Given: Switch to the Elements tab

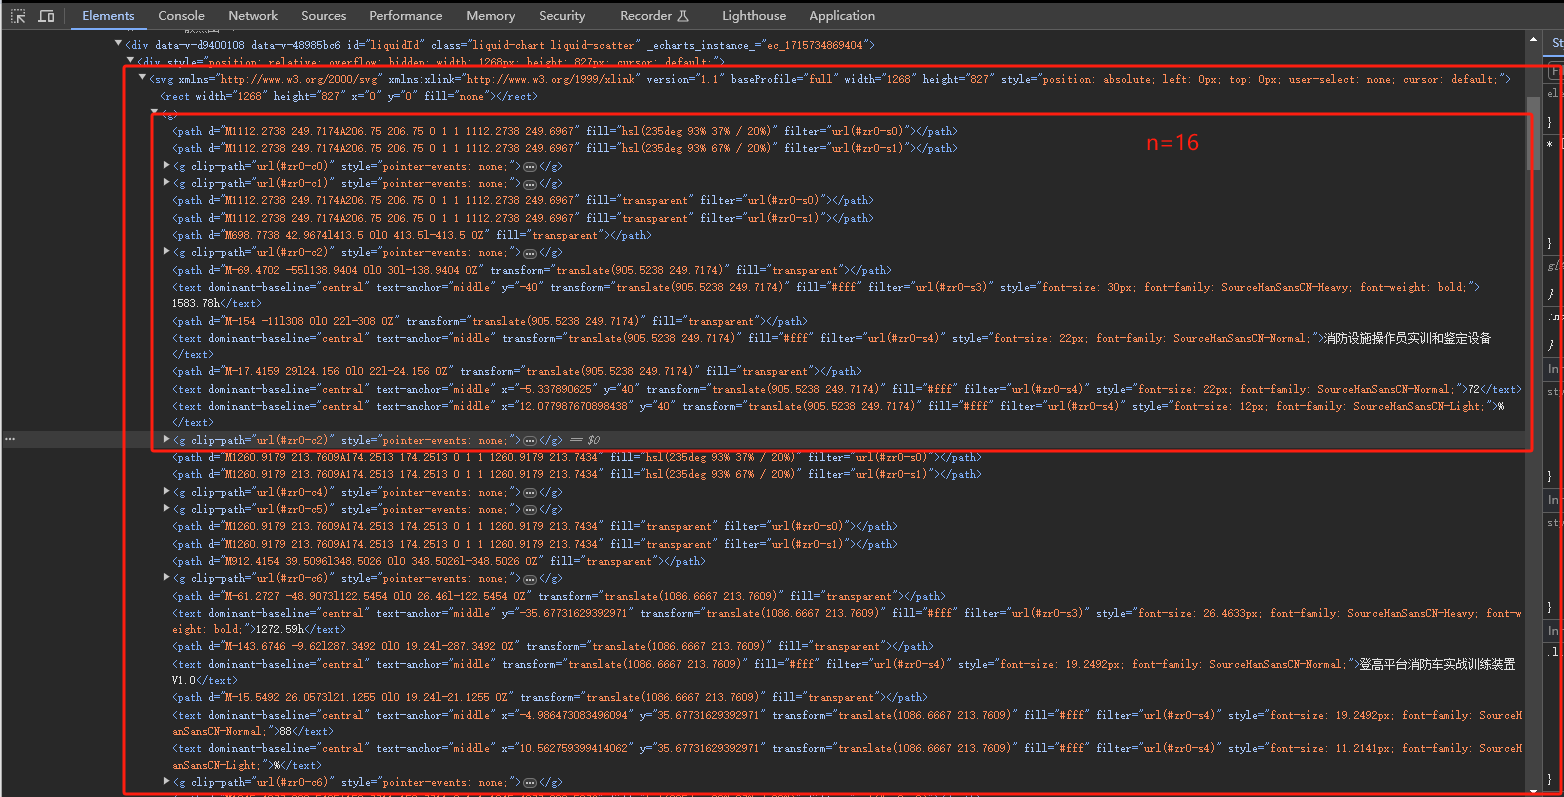Looking at the screenshot, I should [x=108, y=16].
